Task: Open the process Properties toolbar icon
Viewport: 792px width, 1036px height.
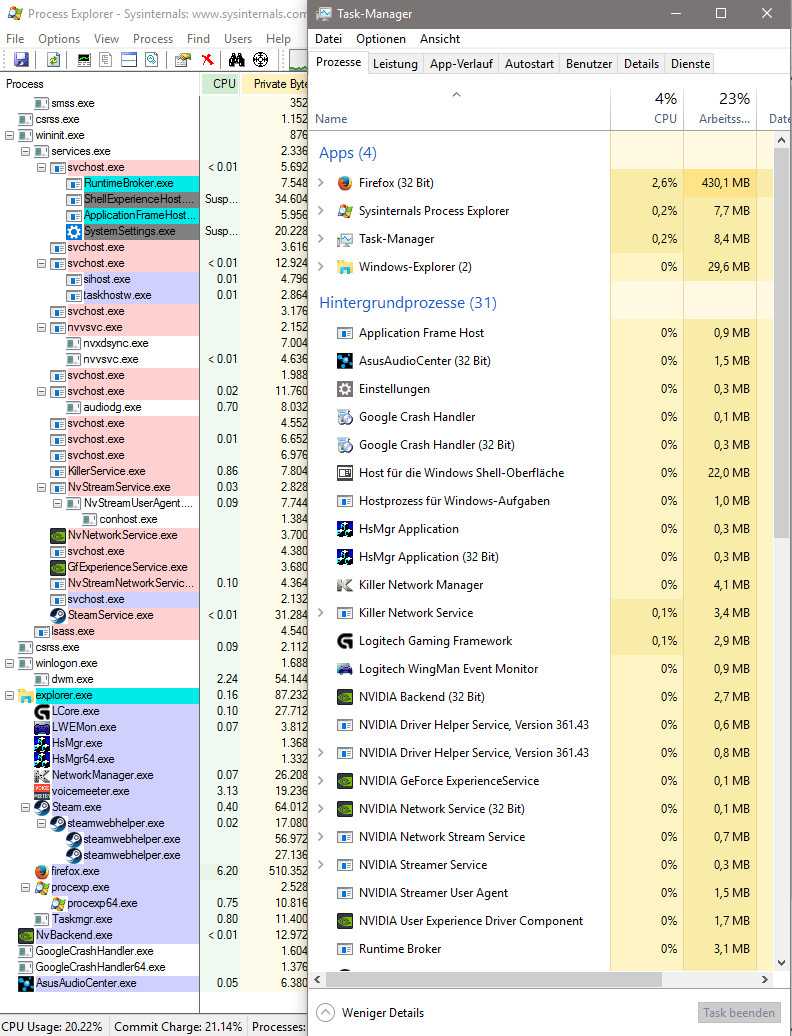Action: tap(183, 60)
